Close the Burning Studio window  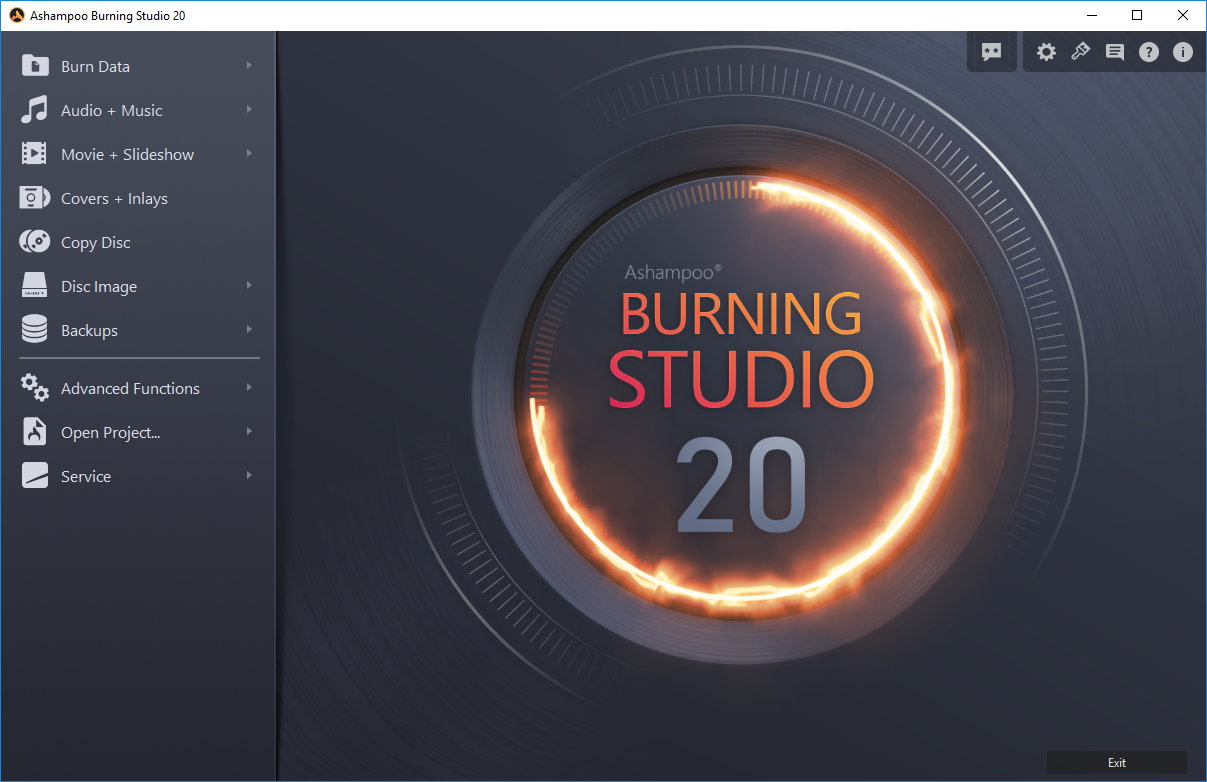click(1183, 15)
